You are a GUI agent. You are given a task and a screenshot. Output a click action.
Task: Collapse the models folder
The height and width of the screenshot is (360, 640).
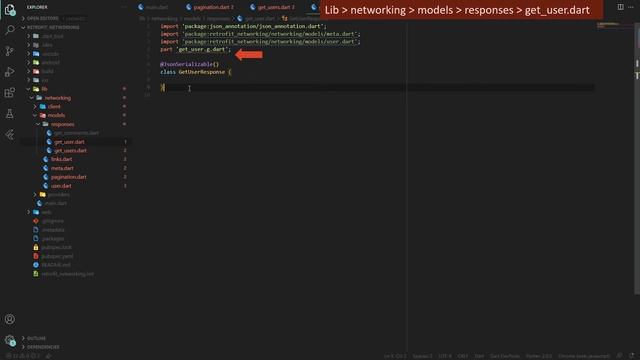56,116
